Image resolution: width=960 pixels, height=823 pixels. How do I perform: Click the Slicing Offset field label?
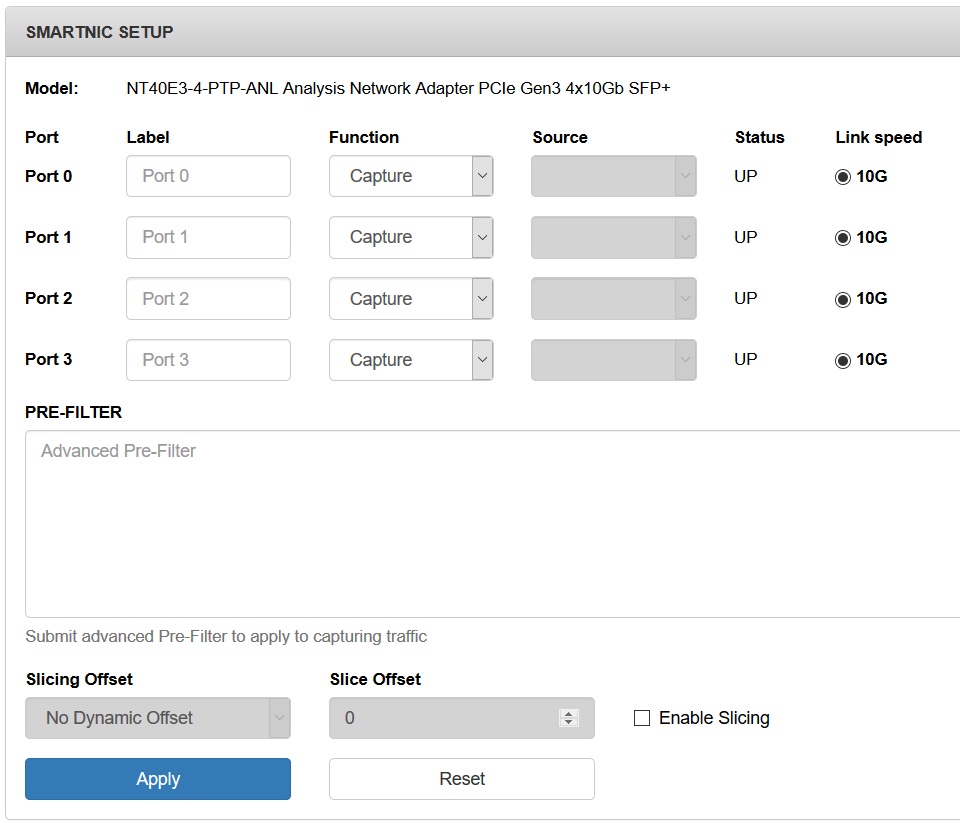pyautogui.click(x=79, y=679)
